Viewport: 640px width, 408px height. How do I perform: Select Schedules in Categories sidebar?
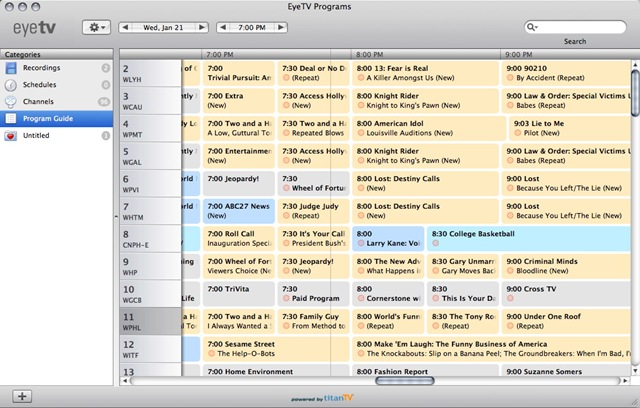point(57,85)
